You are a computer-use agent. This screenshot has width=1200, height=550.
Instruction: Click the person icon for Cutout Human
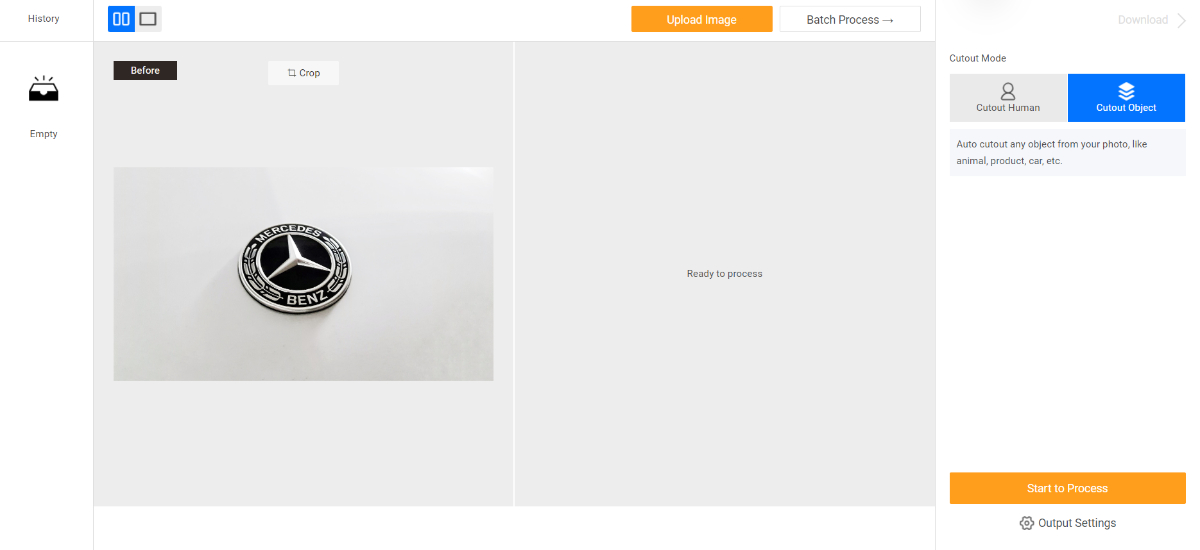point(1008,91)
